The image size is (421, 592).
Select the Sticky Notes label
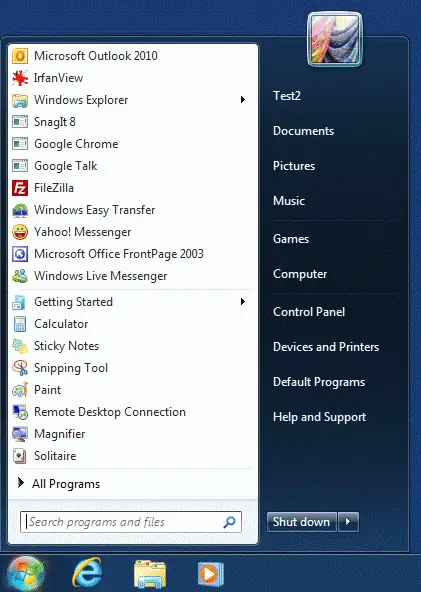[66, 346]
